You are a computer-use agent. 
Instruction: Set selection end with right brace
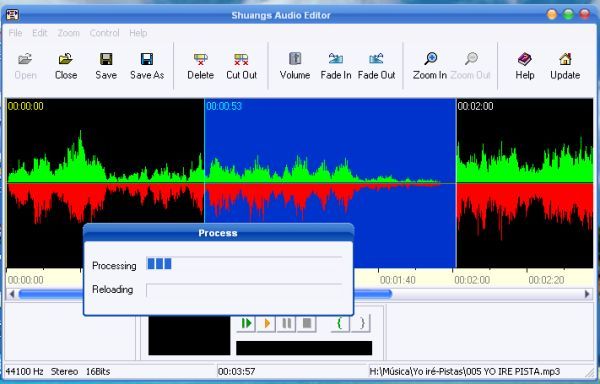pos(361,324)
